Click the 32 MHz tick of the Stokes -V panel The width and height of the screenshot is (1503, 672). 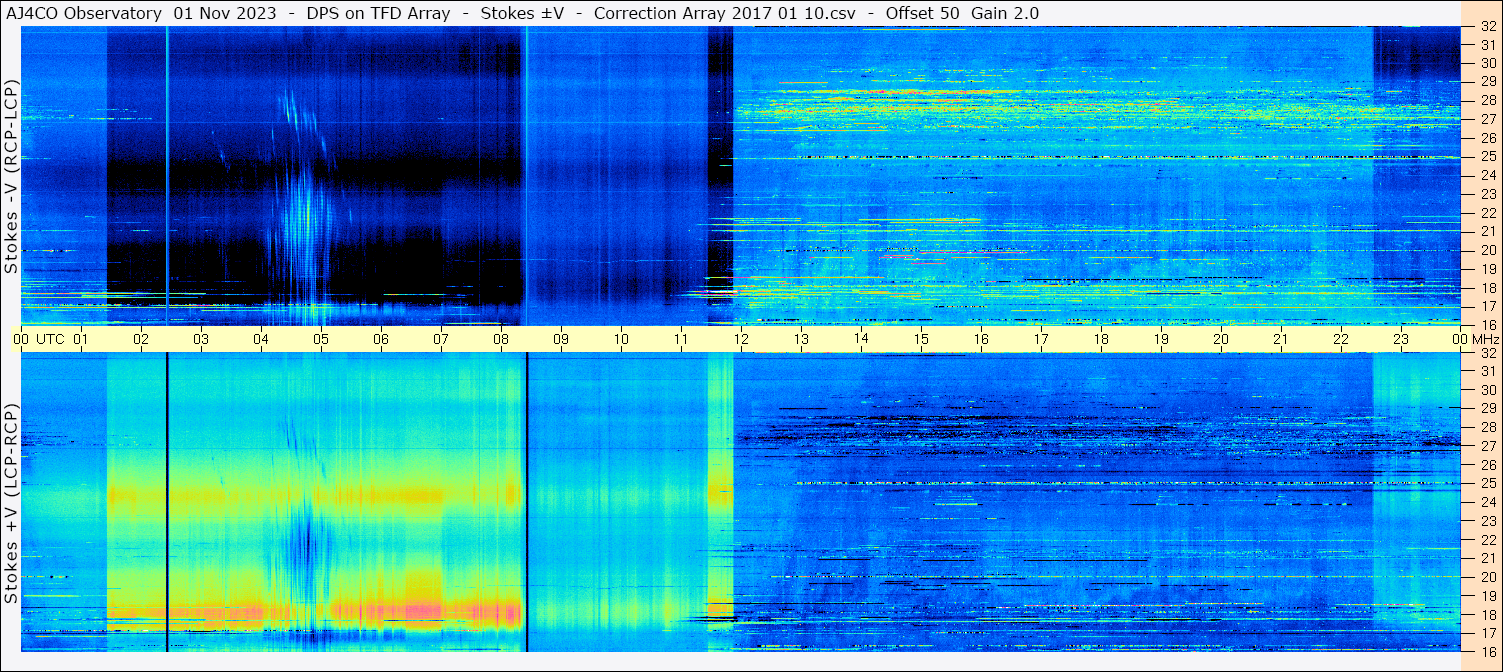(x=1487, y=27)
